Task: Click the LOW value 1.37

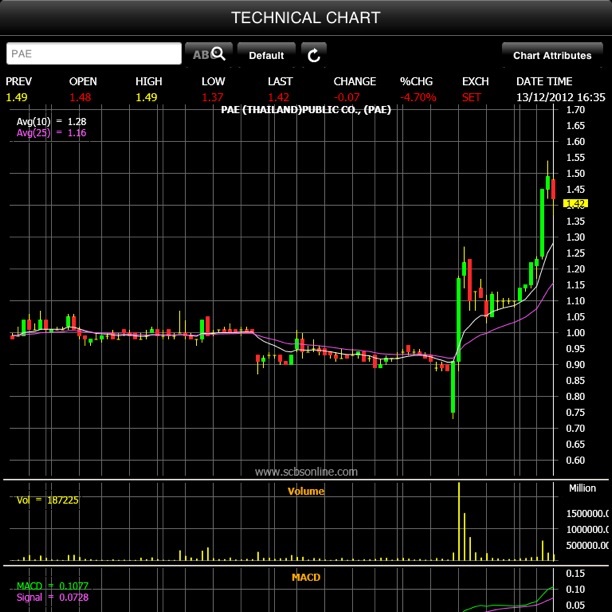Action: [212, 97]
